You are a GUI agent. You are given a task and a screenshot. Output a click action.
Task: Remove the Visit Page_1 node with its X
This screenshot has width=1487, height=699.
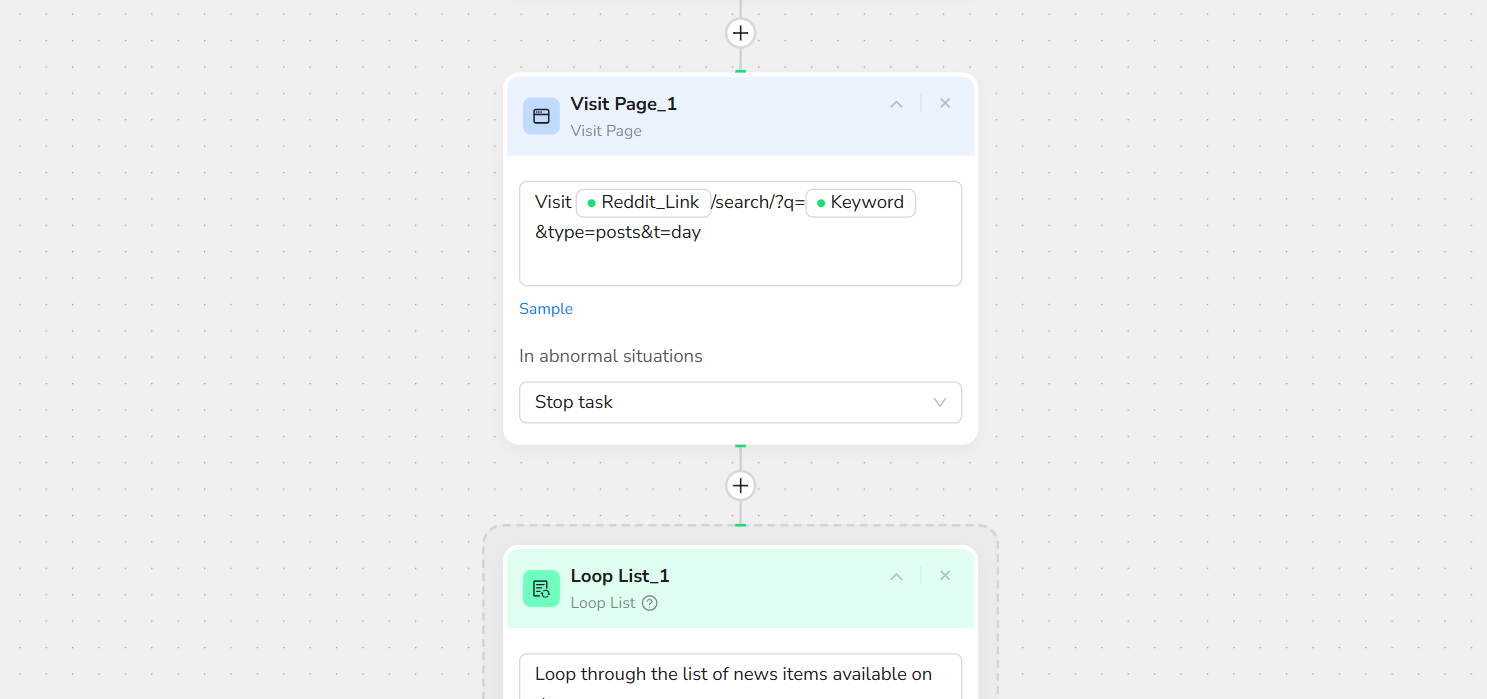(945, 103)
